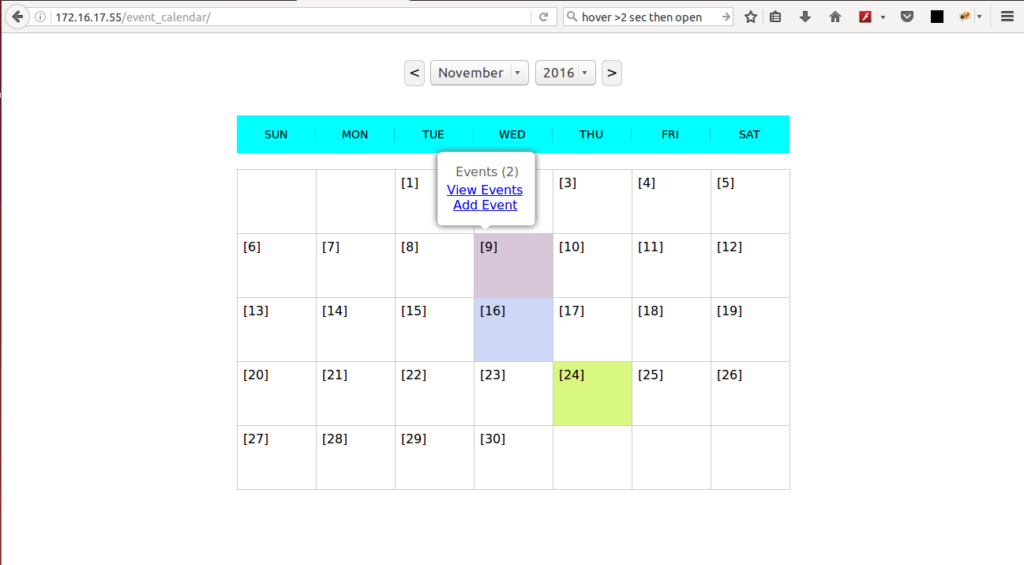Viewport: 1024px width, 565px height.
Task: Select the green day [24] cell
Action: coord(592,393)
